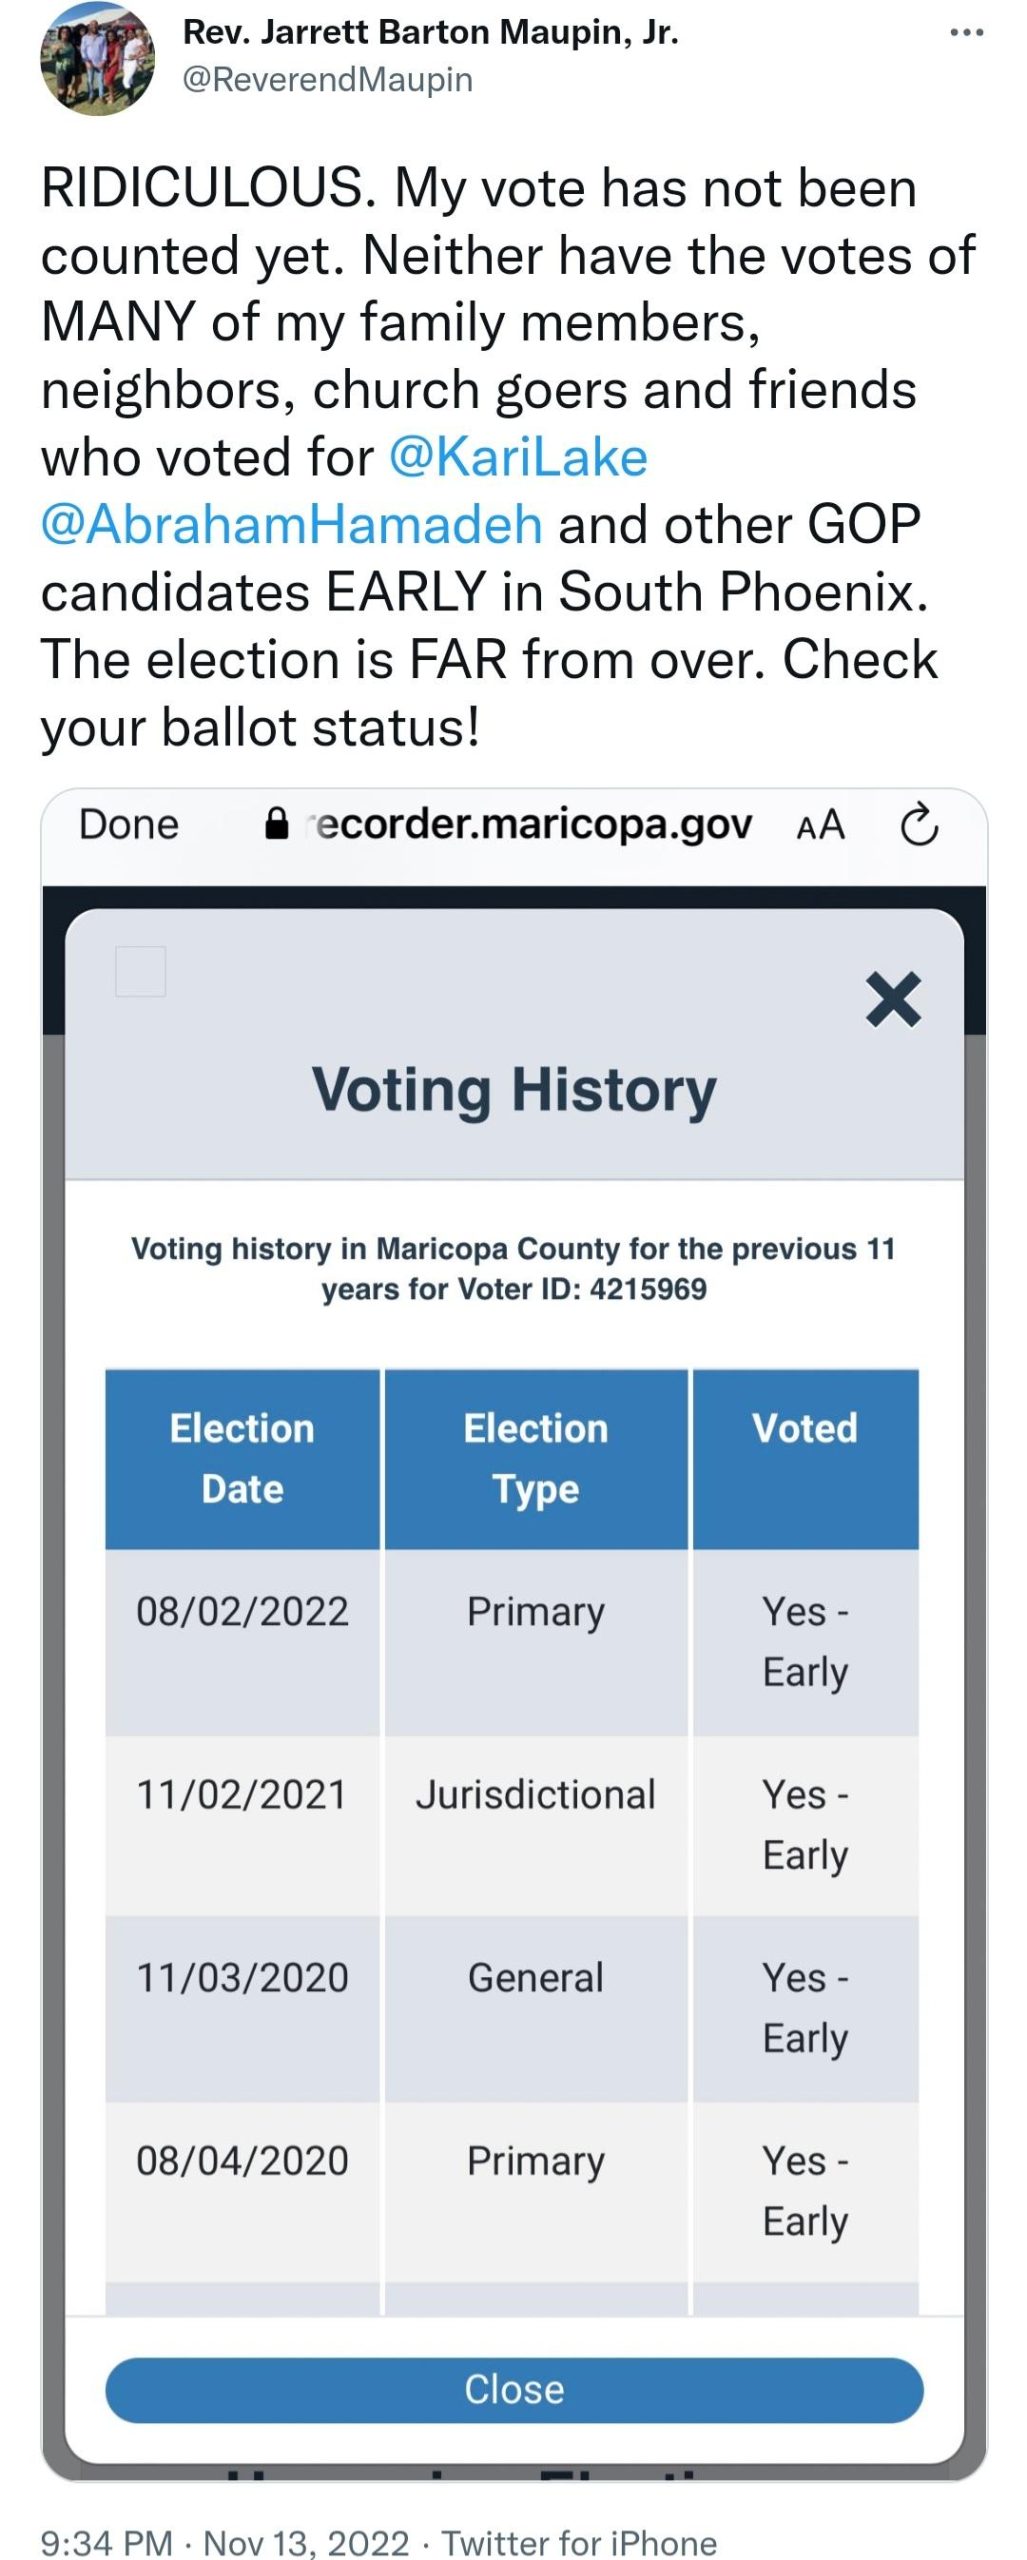Viewport: 1027px width, 2560px height.
Task: Click the Rev. Maupin profile avatar
Action: pos(97,57)
